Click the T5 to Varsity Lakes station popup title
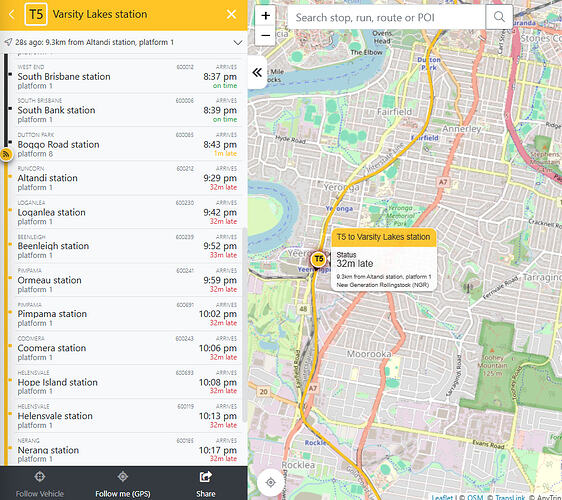This screenshot has width=562, height=500. pos(384,237)
